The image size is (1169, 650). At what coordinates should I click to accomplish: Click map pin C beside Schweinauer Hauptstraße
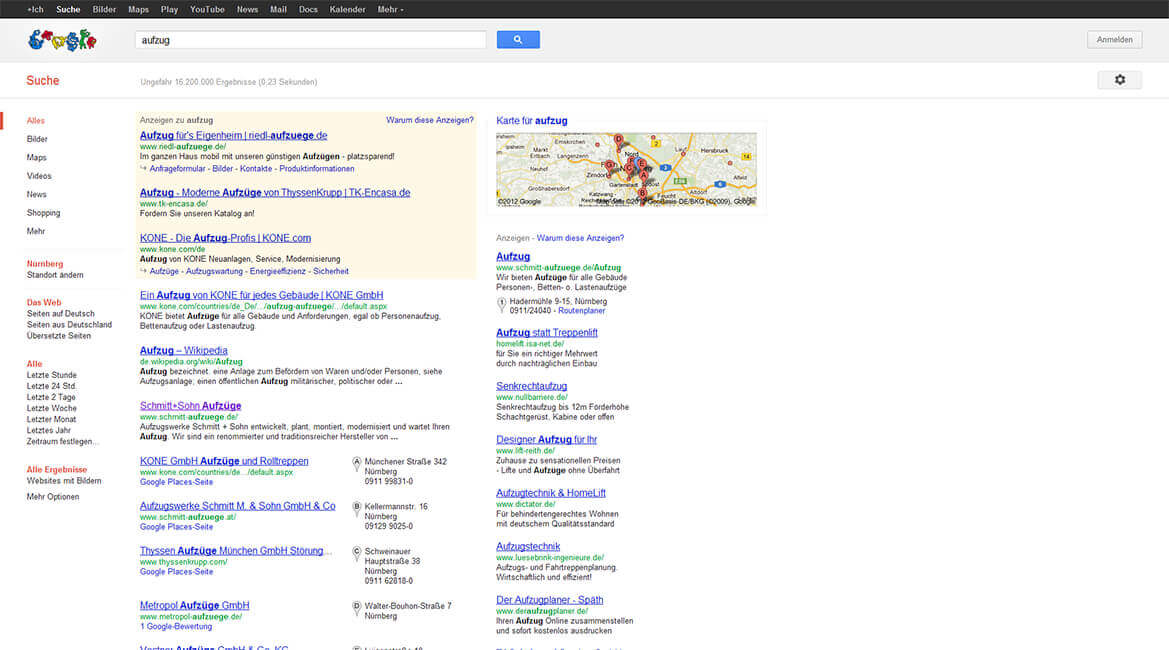click(356, 553)
